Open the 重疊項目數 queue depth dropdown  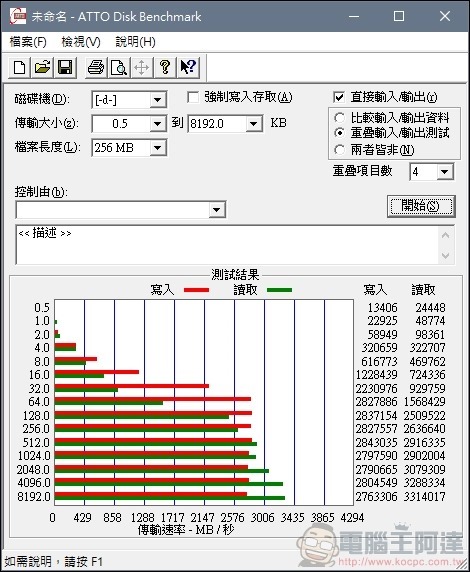[x=445, y=172]
